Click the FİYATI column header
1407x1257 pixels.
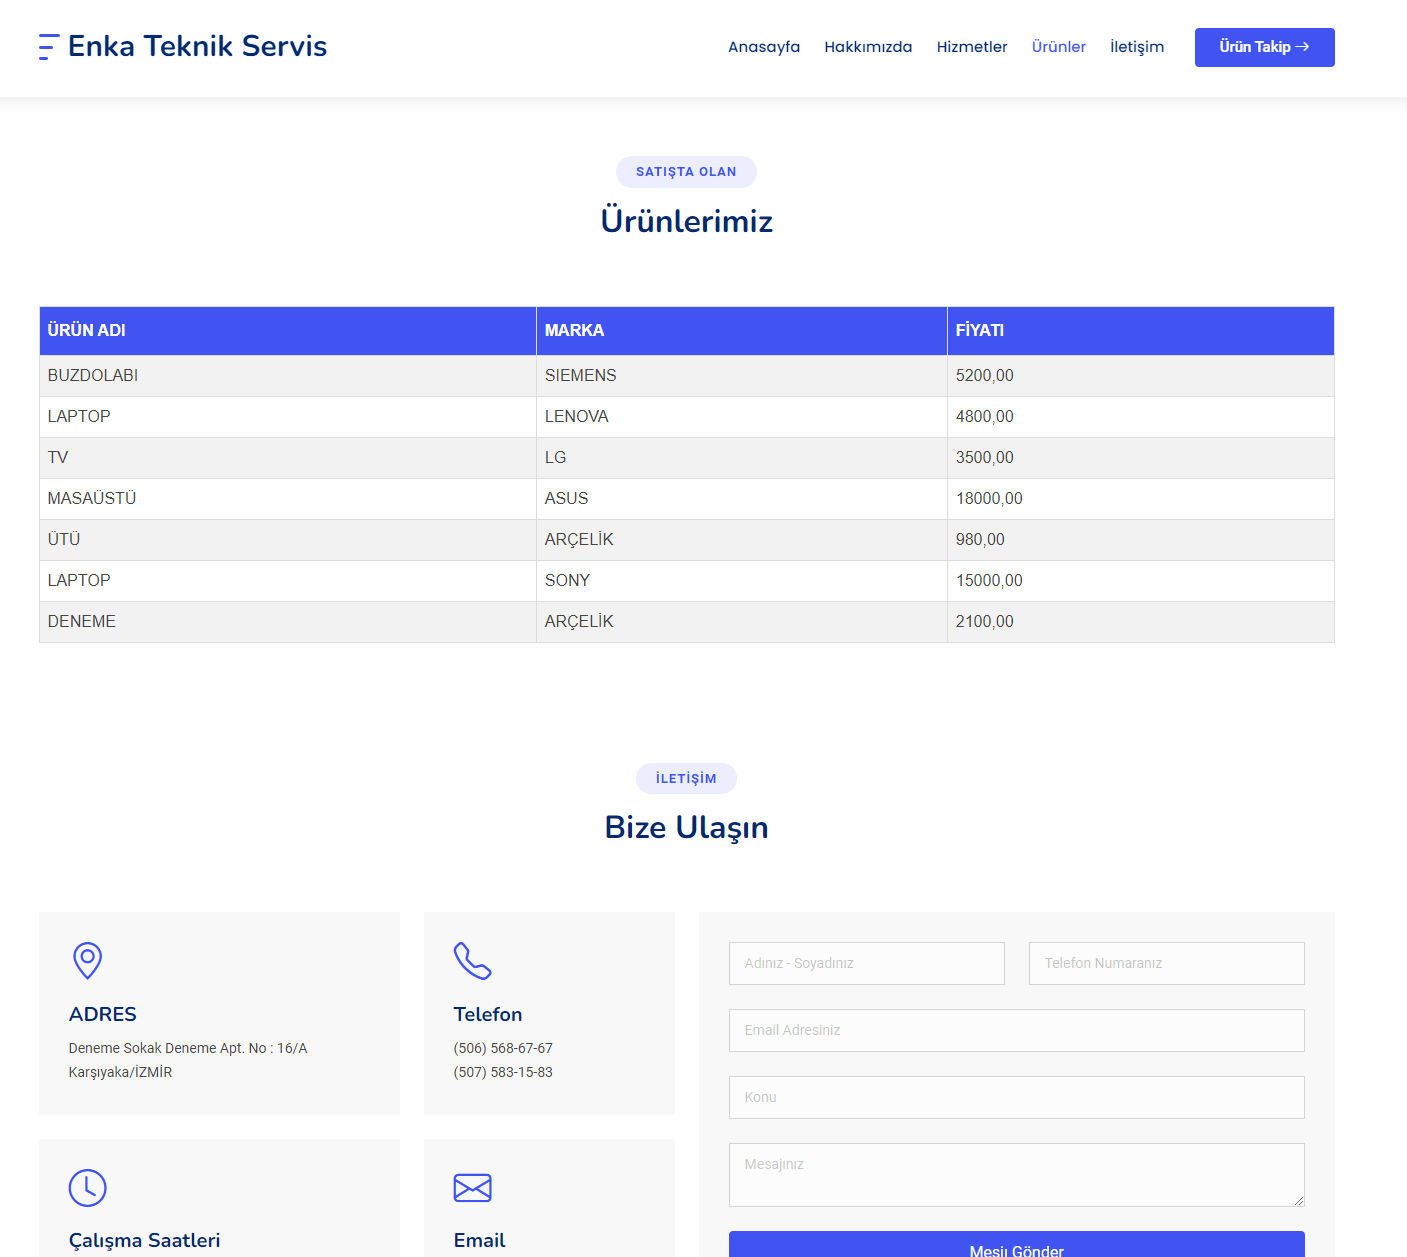(x=979, y=330)
